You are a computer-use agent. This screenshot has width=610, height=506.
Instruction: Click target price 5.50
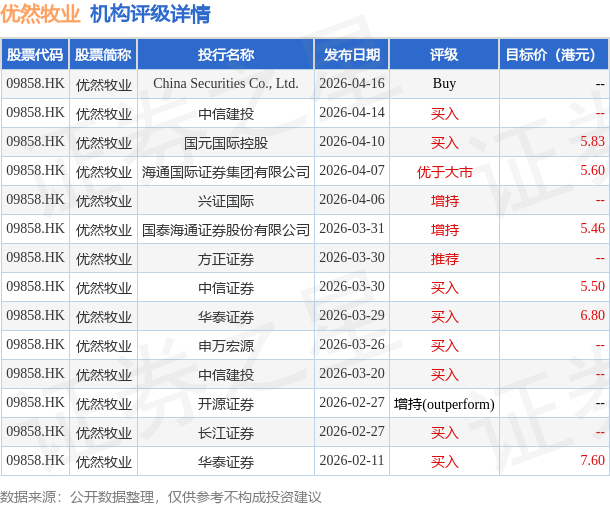click(x=592, y=287)
